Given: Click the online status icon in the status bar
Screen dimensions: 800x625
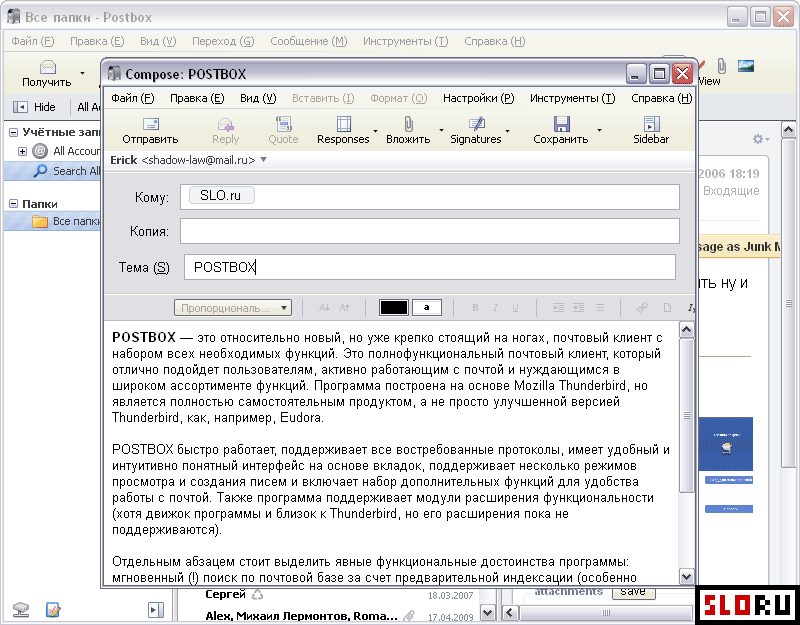Looking at the screenshot, I should 21,609.
